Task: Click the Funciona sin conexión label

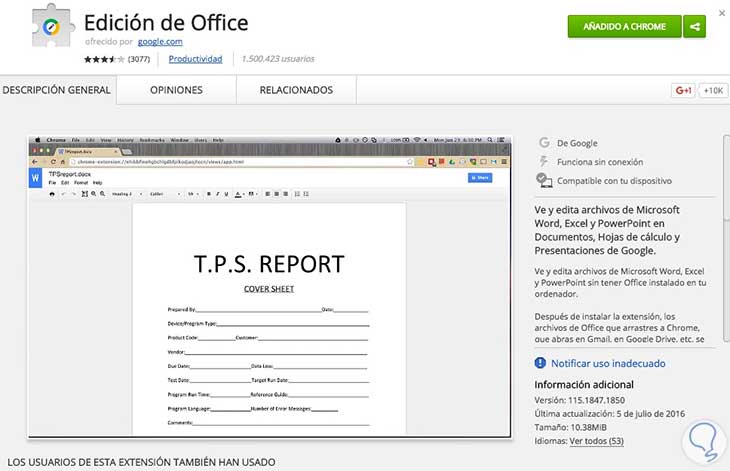Action: click(600, 162)
